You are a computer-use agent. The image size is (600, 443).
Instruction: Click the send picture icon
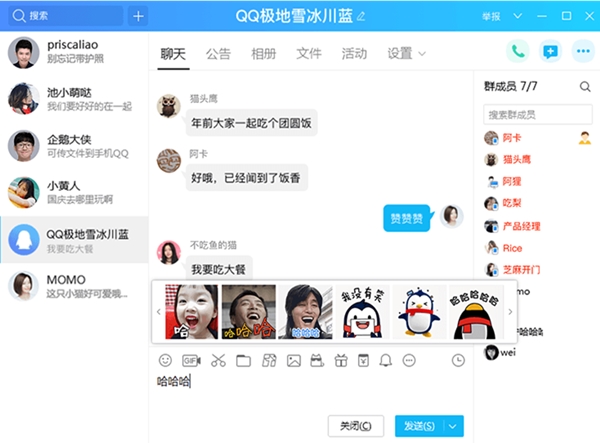tap(293, 360)
